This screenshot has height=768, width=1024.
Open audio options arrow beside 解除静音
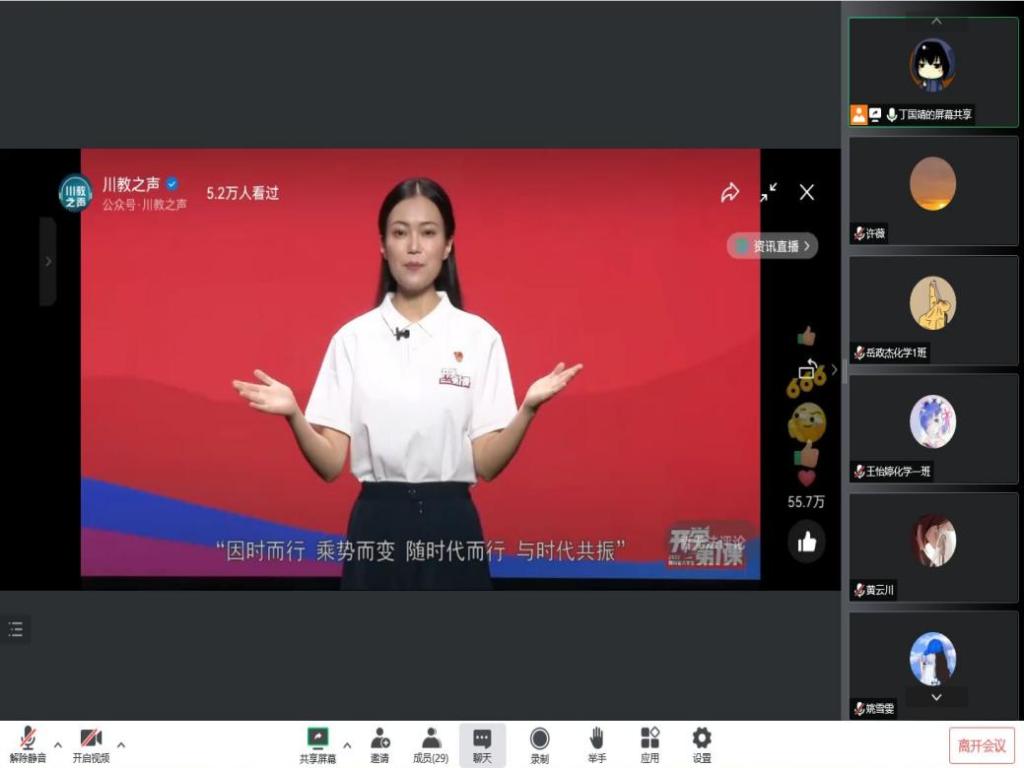[x=57, y=744]
